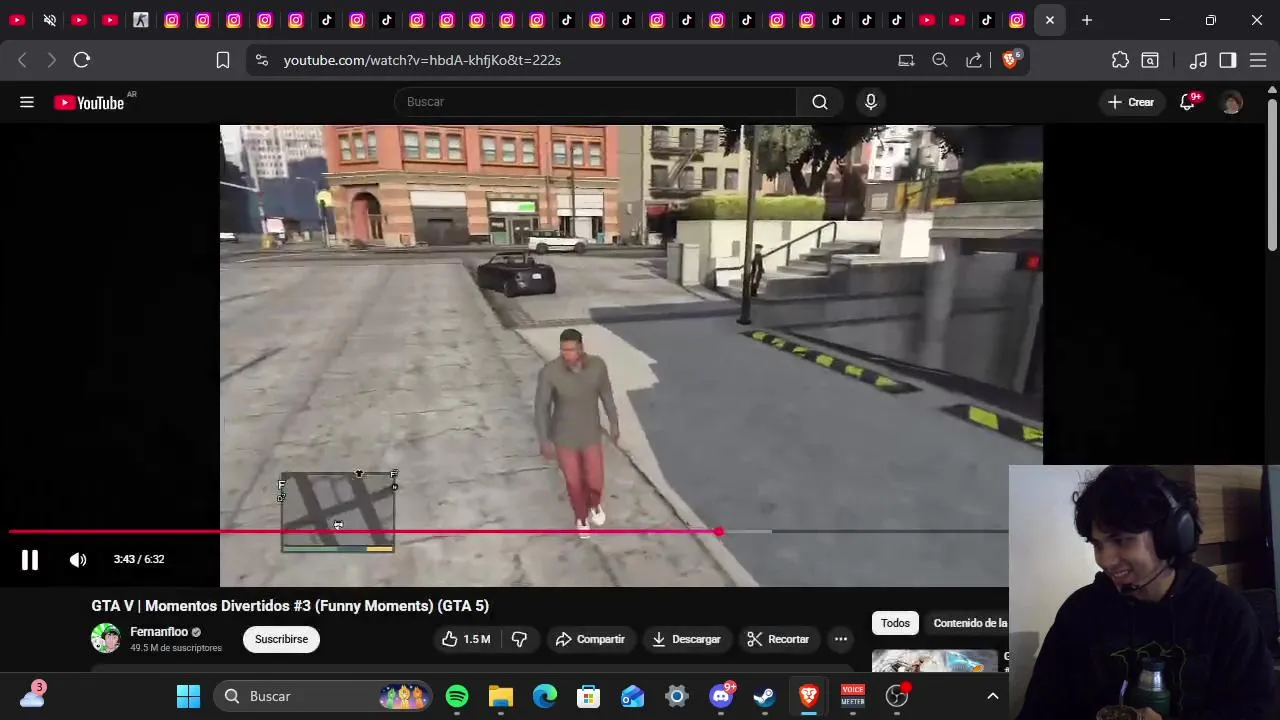The image size is (1280, 720).
Task: Open Steam from the taskbar
Action: (764, 696)
